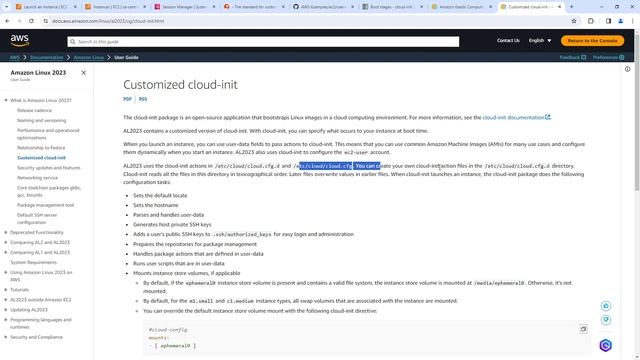Viewport: 640px width, 360px height.
Task: Open System Requirements in sidebar
Action: (x=33, y=262)
